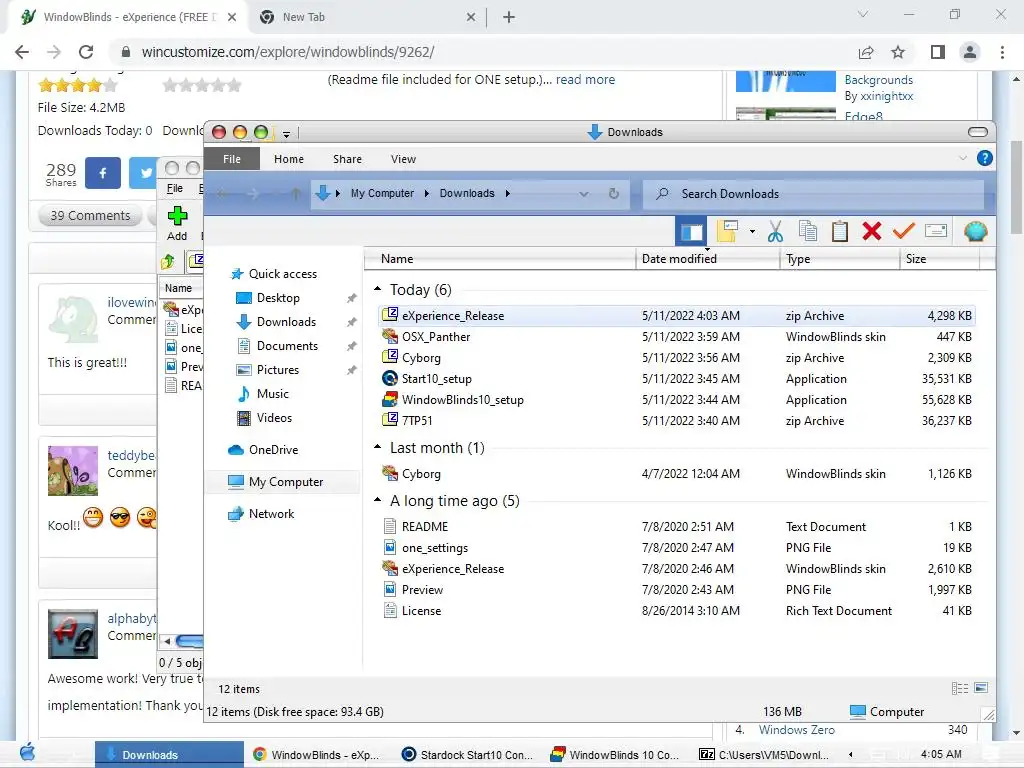Switch to Stardock Start10 taskbar item
This screenshot has width=1024, height=768.
click(468, 755)
